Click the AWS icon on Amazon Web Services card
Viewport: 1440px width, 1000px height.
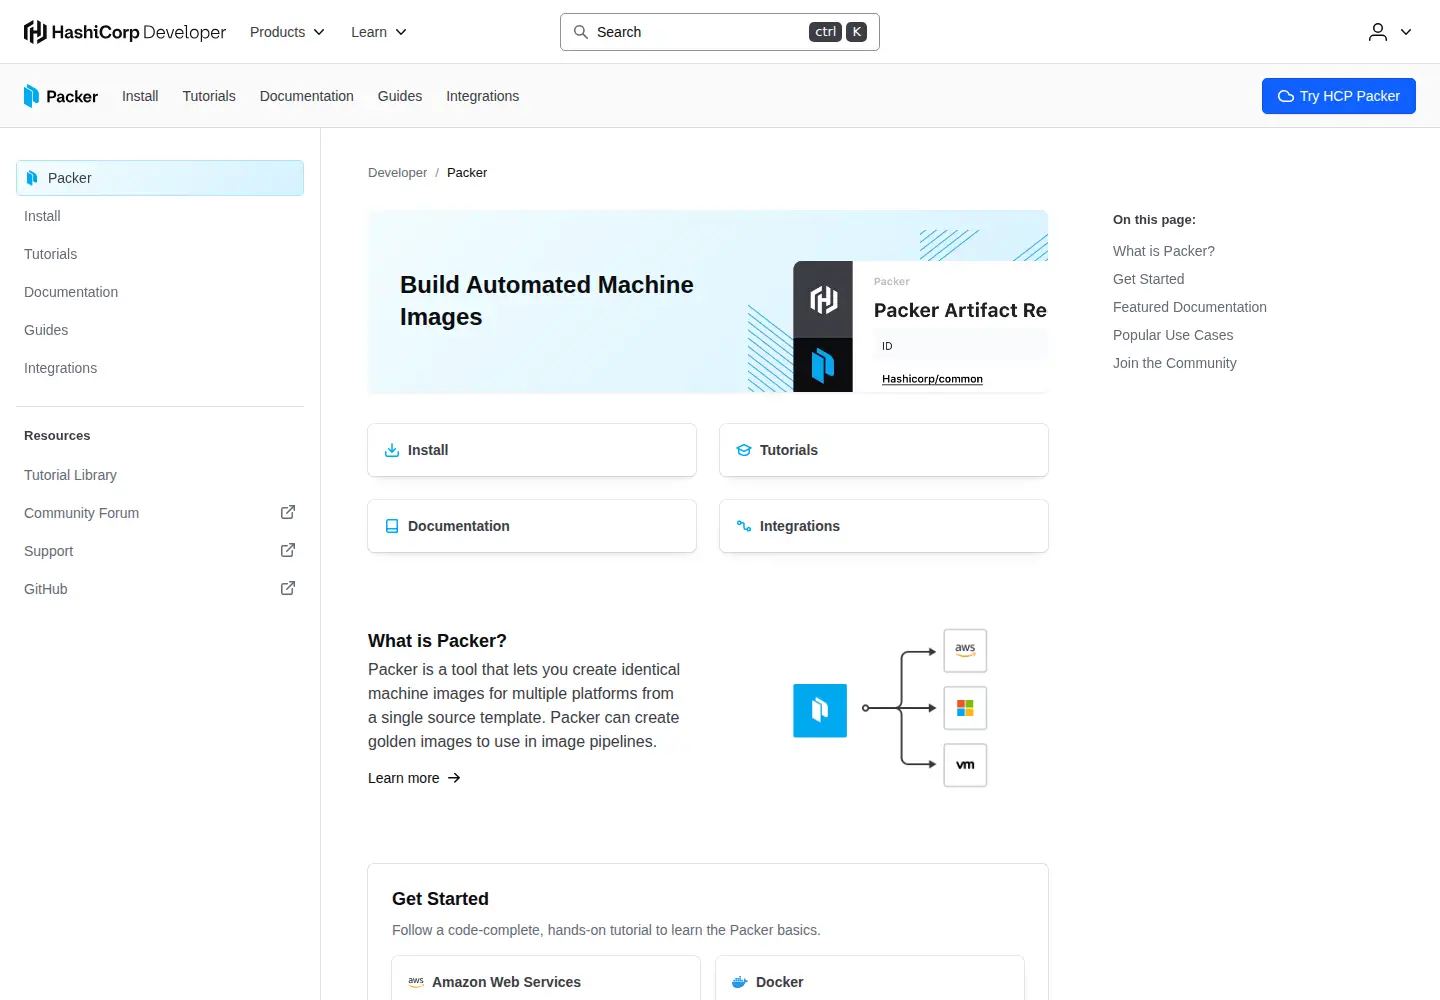[x=416, y=982]
